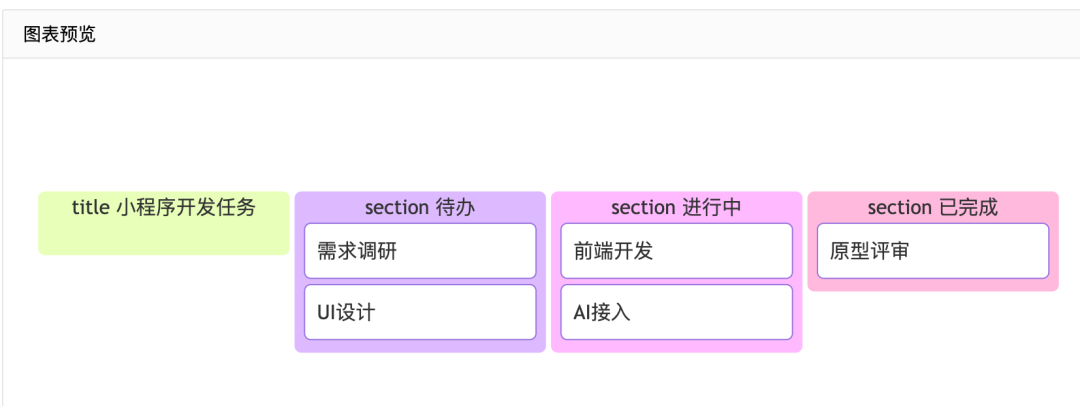This screenshot has height=406, width=1080.
Task: Select the 进行中 column name
Action: click(x=711, y=207)
